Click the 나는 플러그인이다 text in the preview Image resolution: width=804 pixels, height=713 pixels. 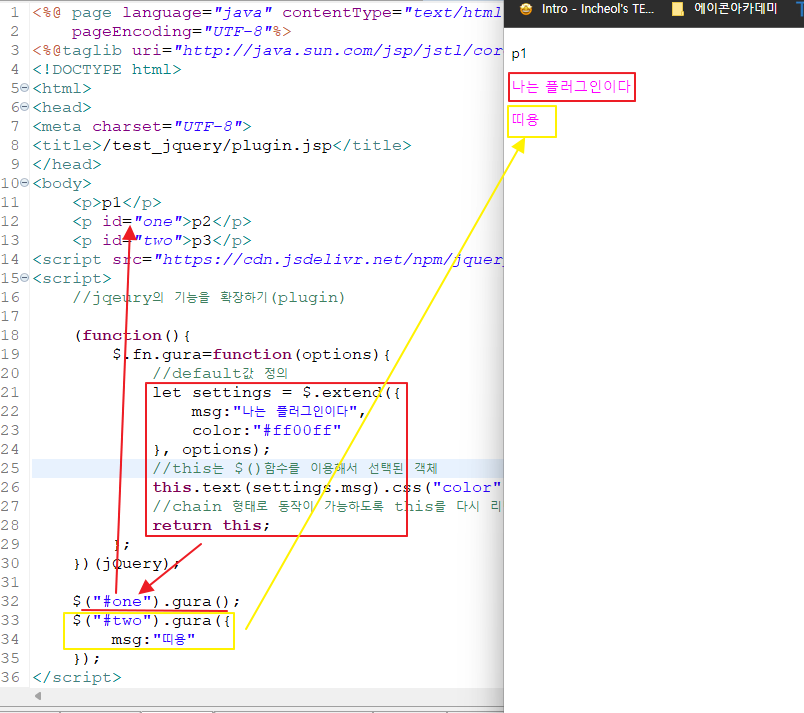click(x=570, y=87)
